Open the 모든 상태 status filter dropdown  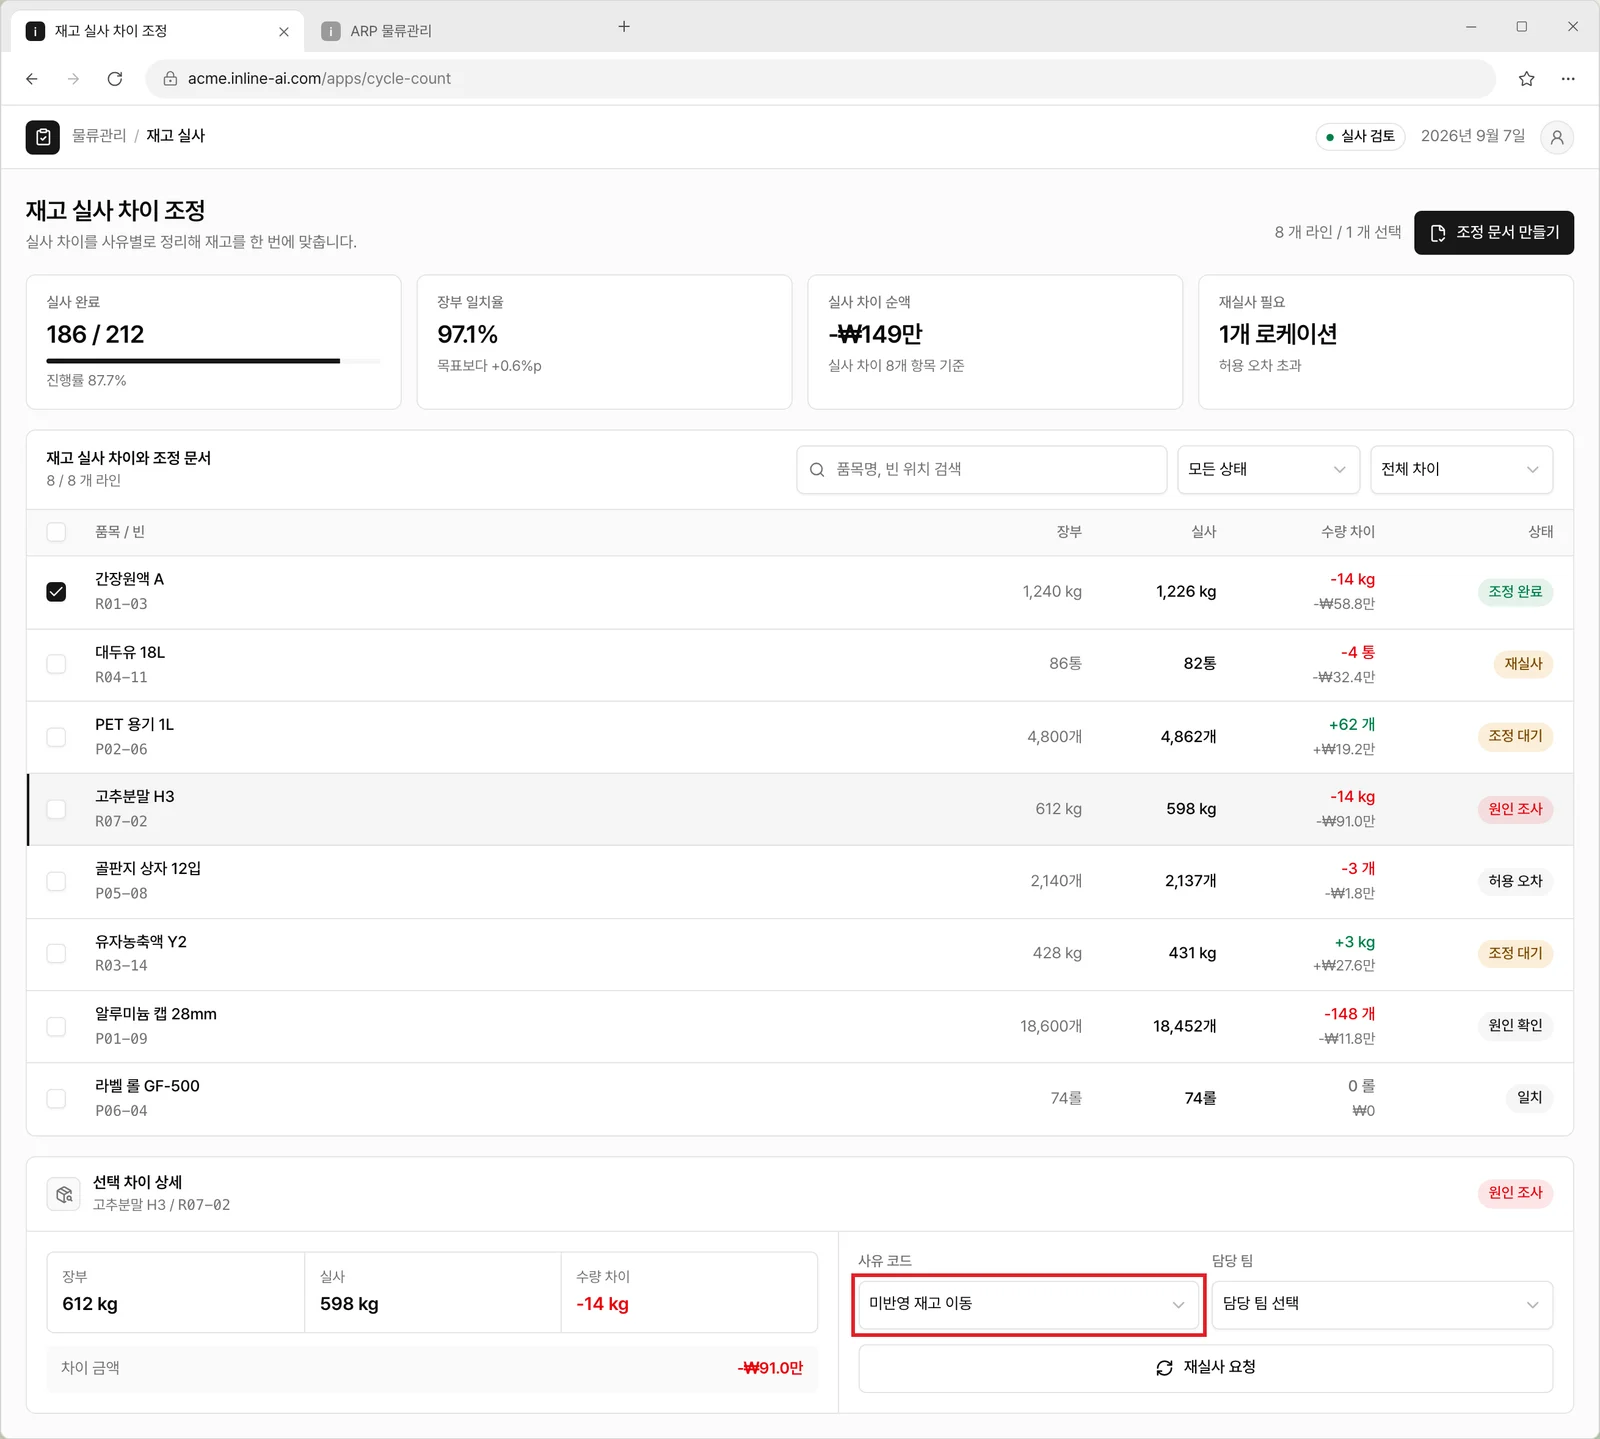coord(1268,470)
